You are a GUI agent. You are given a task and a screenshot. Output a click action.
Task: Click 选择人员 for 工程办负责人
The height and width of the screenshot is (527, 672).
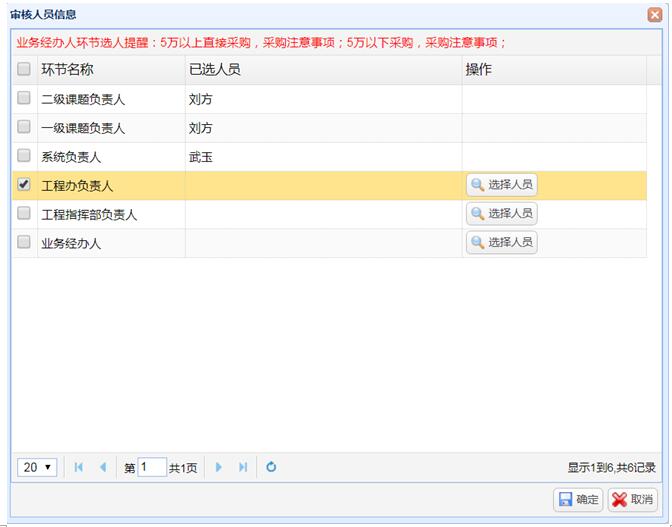tap(501, 185)
